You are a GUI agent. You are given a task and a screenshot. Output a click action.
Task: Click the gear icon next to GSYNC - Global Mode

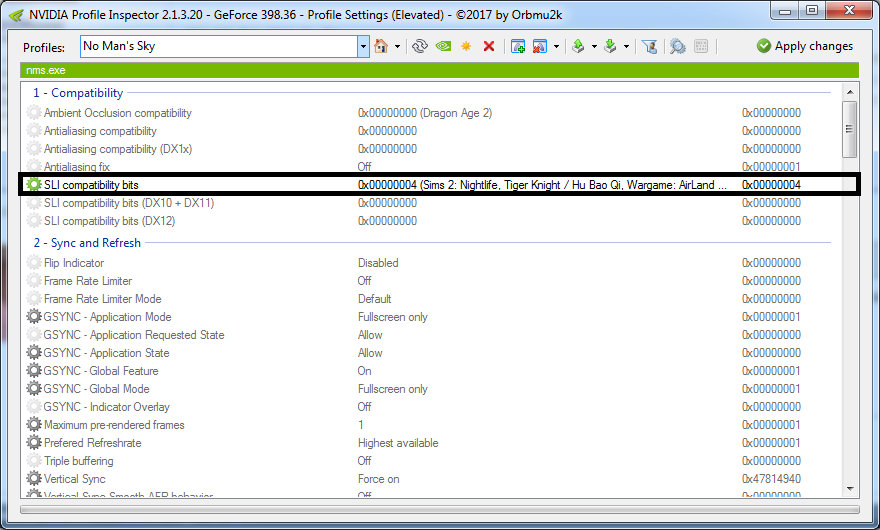tap(34, 389)
